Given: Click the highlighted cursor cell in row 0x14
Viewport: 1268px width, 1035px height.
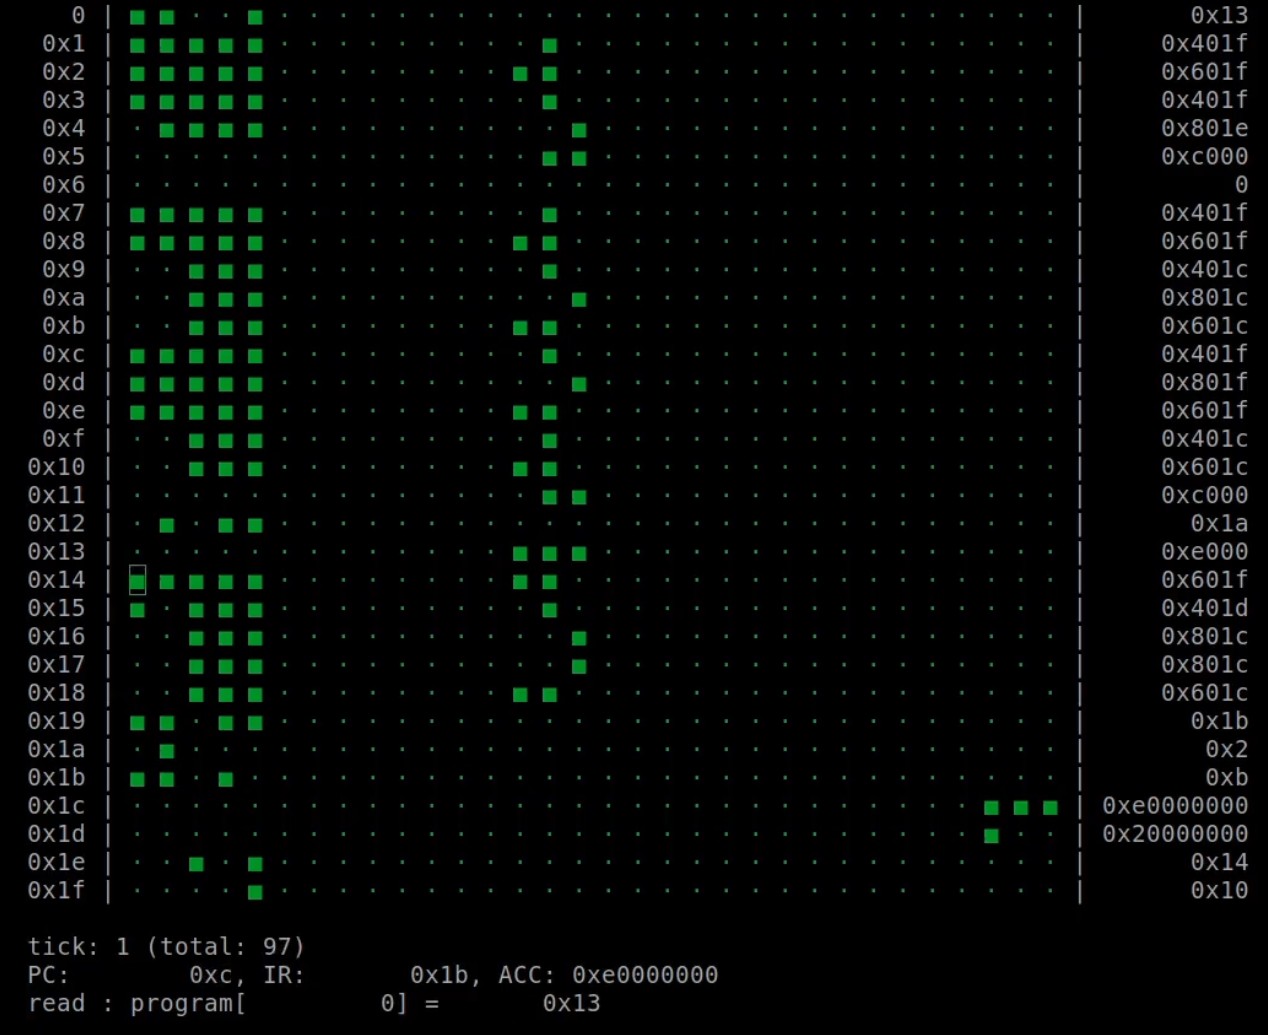Looking at the screenshot, I should click(138, 580).
